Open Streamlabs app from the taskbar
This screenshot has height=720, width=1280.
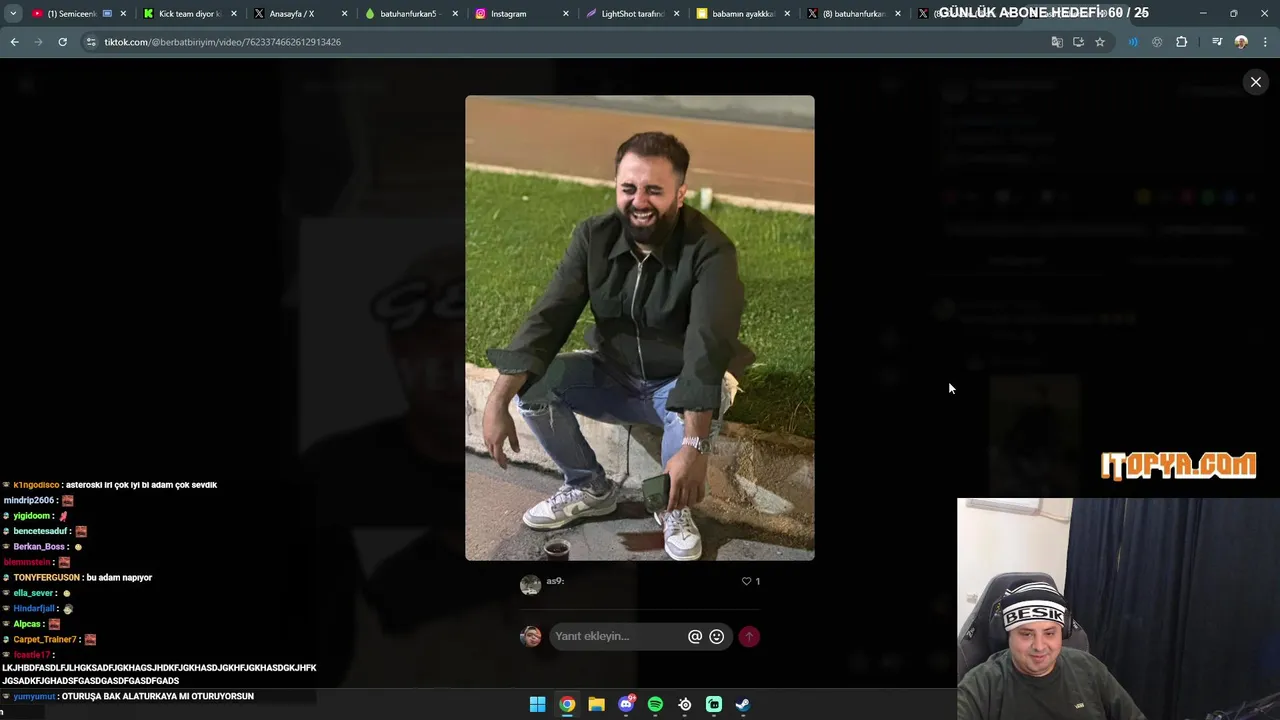click(x=714, y=704)
